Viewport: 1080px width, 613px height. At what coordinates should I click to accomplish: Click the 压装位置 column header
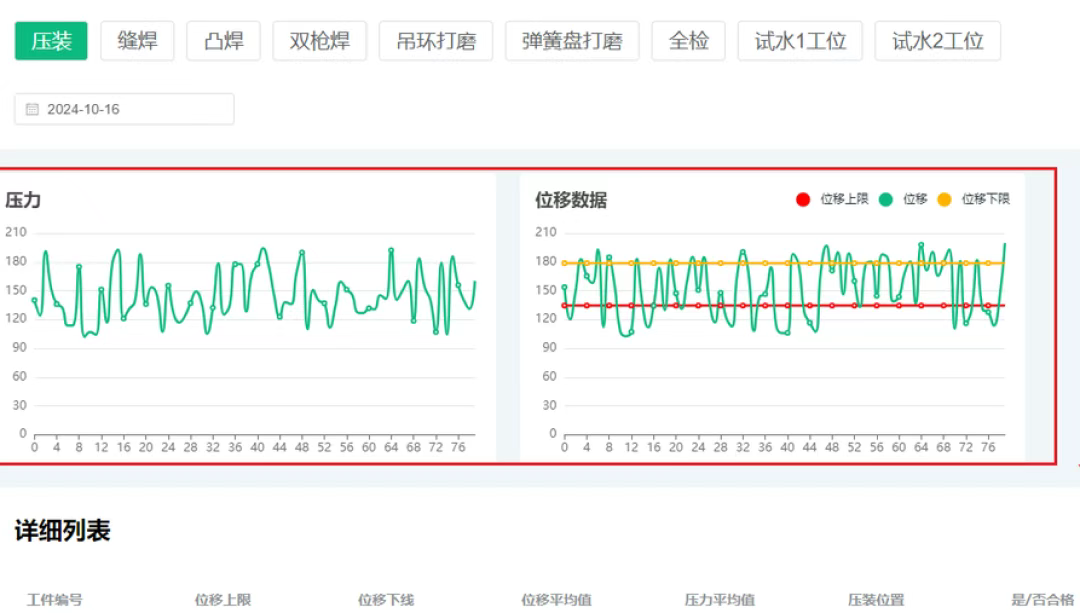point(876,600)
